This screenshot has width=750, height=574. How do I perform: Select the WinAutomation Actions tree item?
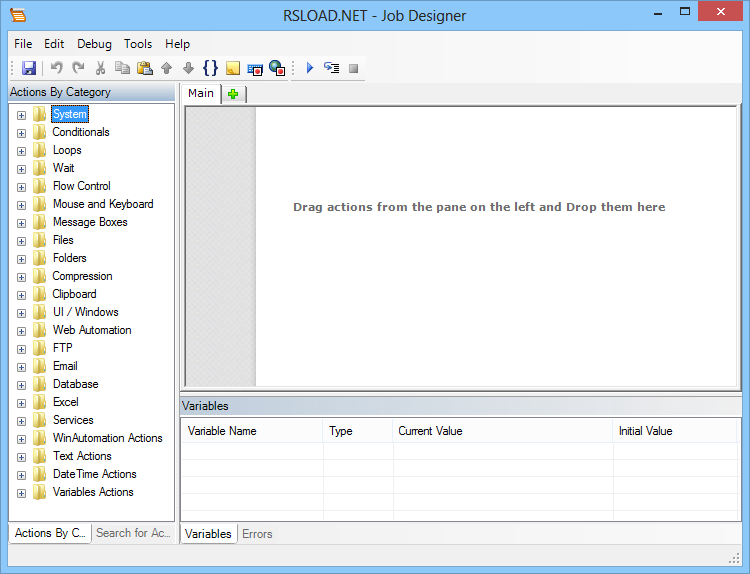108,438
